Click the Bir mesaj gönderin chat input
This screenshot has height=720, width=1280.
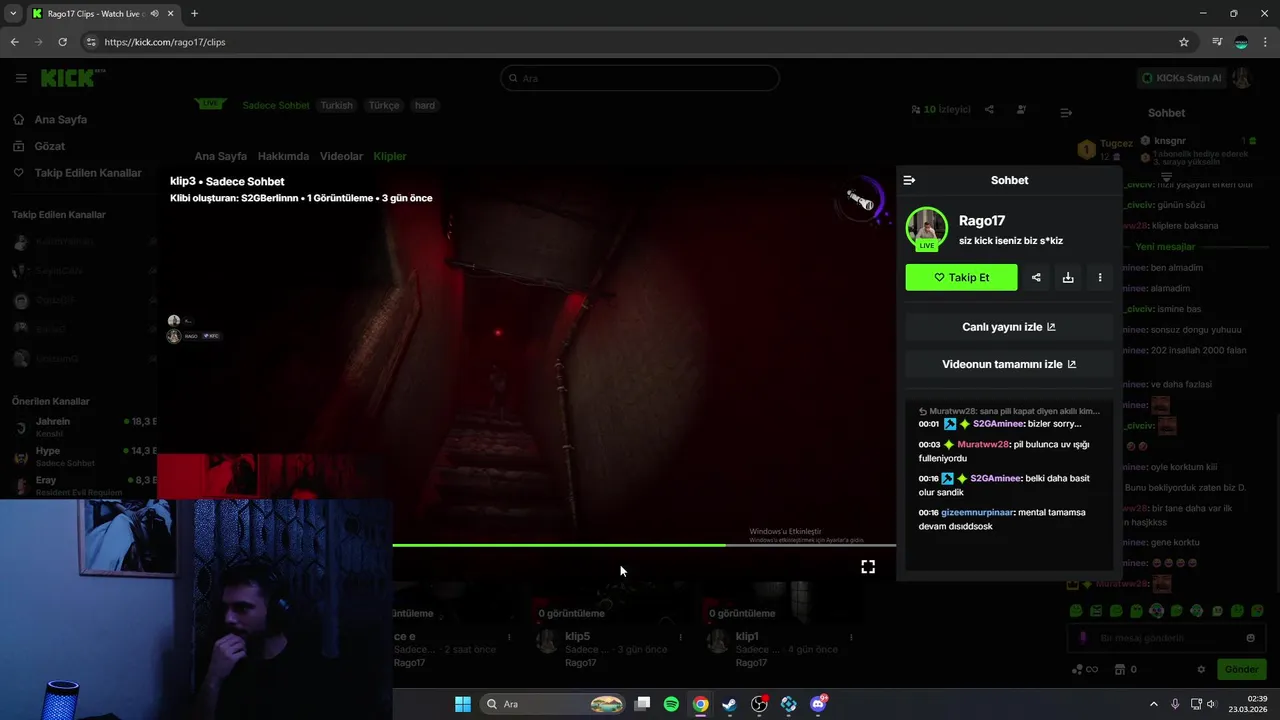tap(1165, 638)
